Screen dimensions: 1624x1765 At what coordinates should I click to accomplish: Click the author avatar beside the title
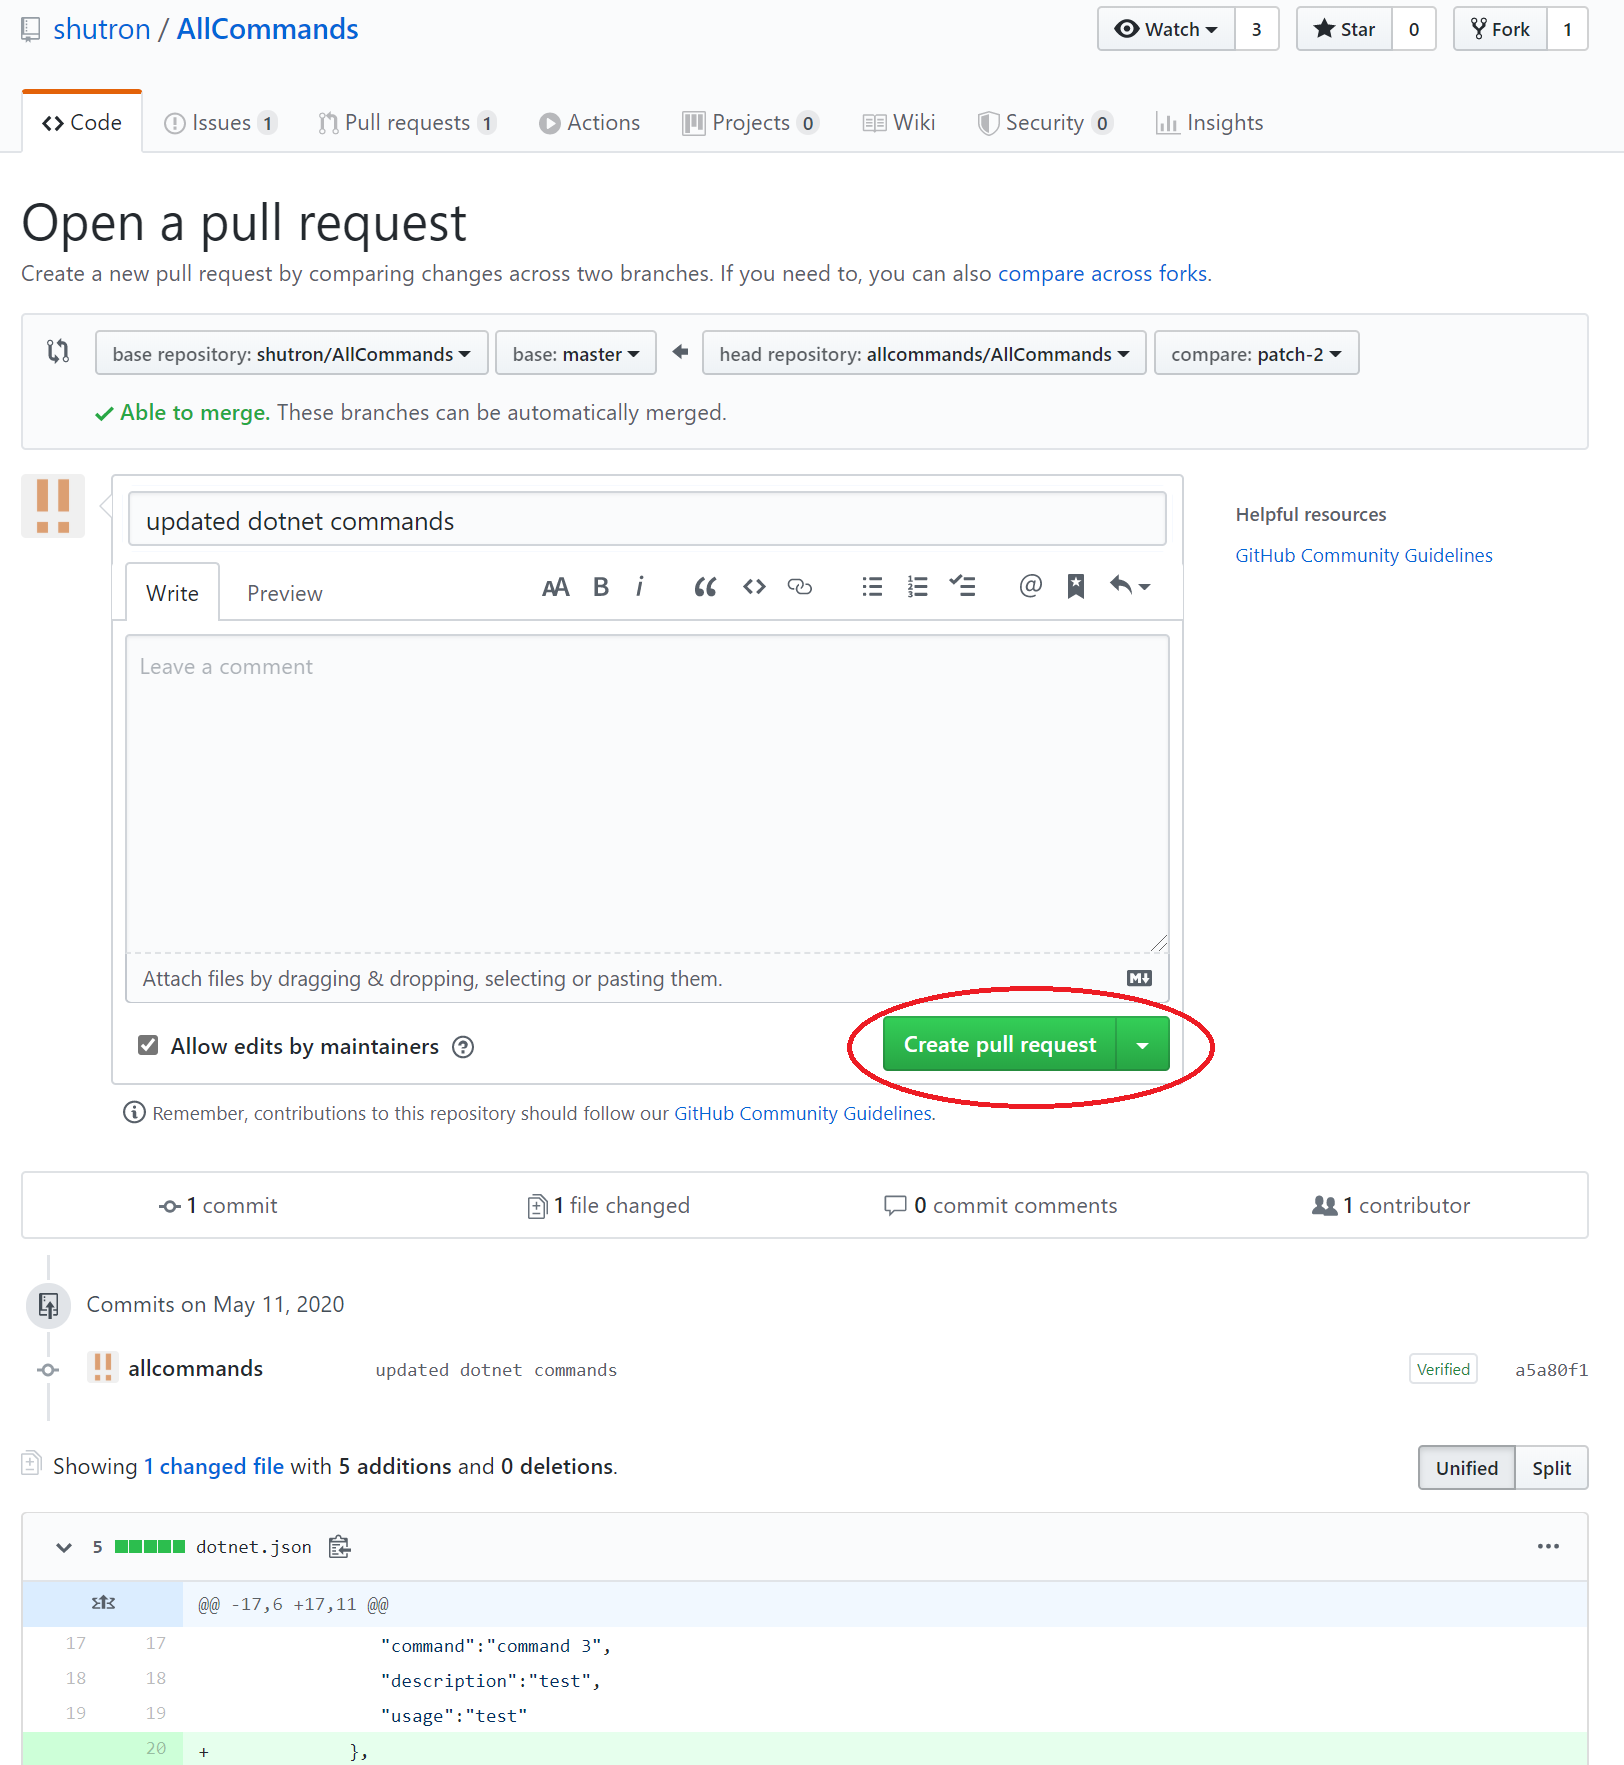point(53,506)
